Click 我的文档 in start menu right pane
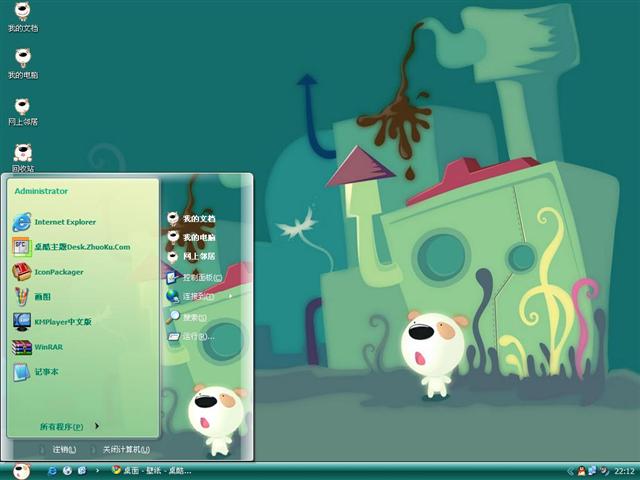Screen dimensions: 640x480 [x=191, y=218]
